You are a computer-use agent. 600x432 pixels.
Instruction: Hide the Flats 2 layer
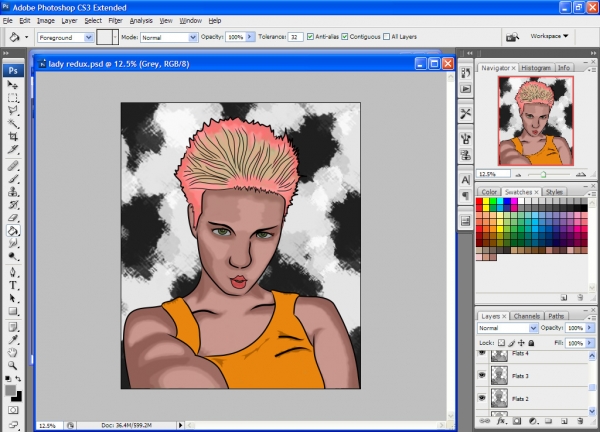click(x=482, y=398)
